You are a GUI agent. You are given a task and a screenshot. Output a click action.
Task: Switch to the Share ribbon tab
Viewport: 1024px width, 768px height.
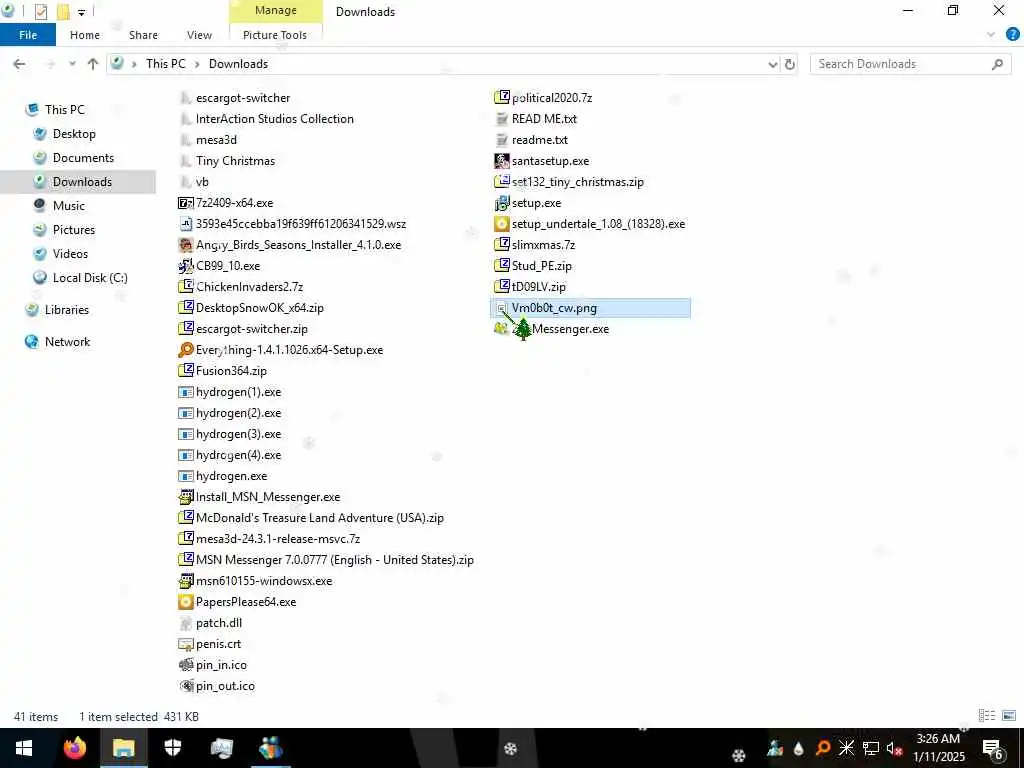tap(143, 35)
